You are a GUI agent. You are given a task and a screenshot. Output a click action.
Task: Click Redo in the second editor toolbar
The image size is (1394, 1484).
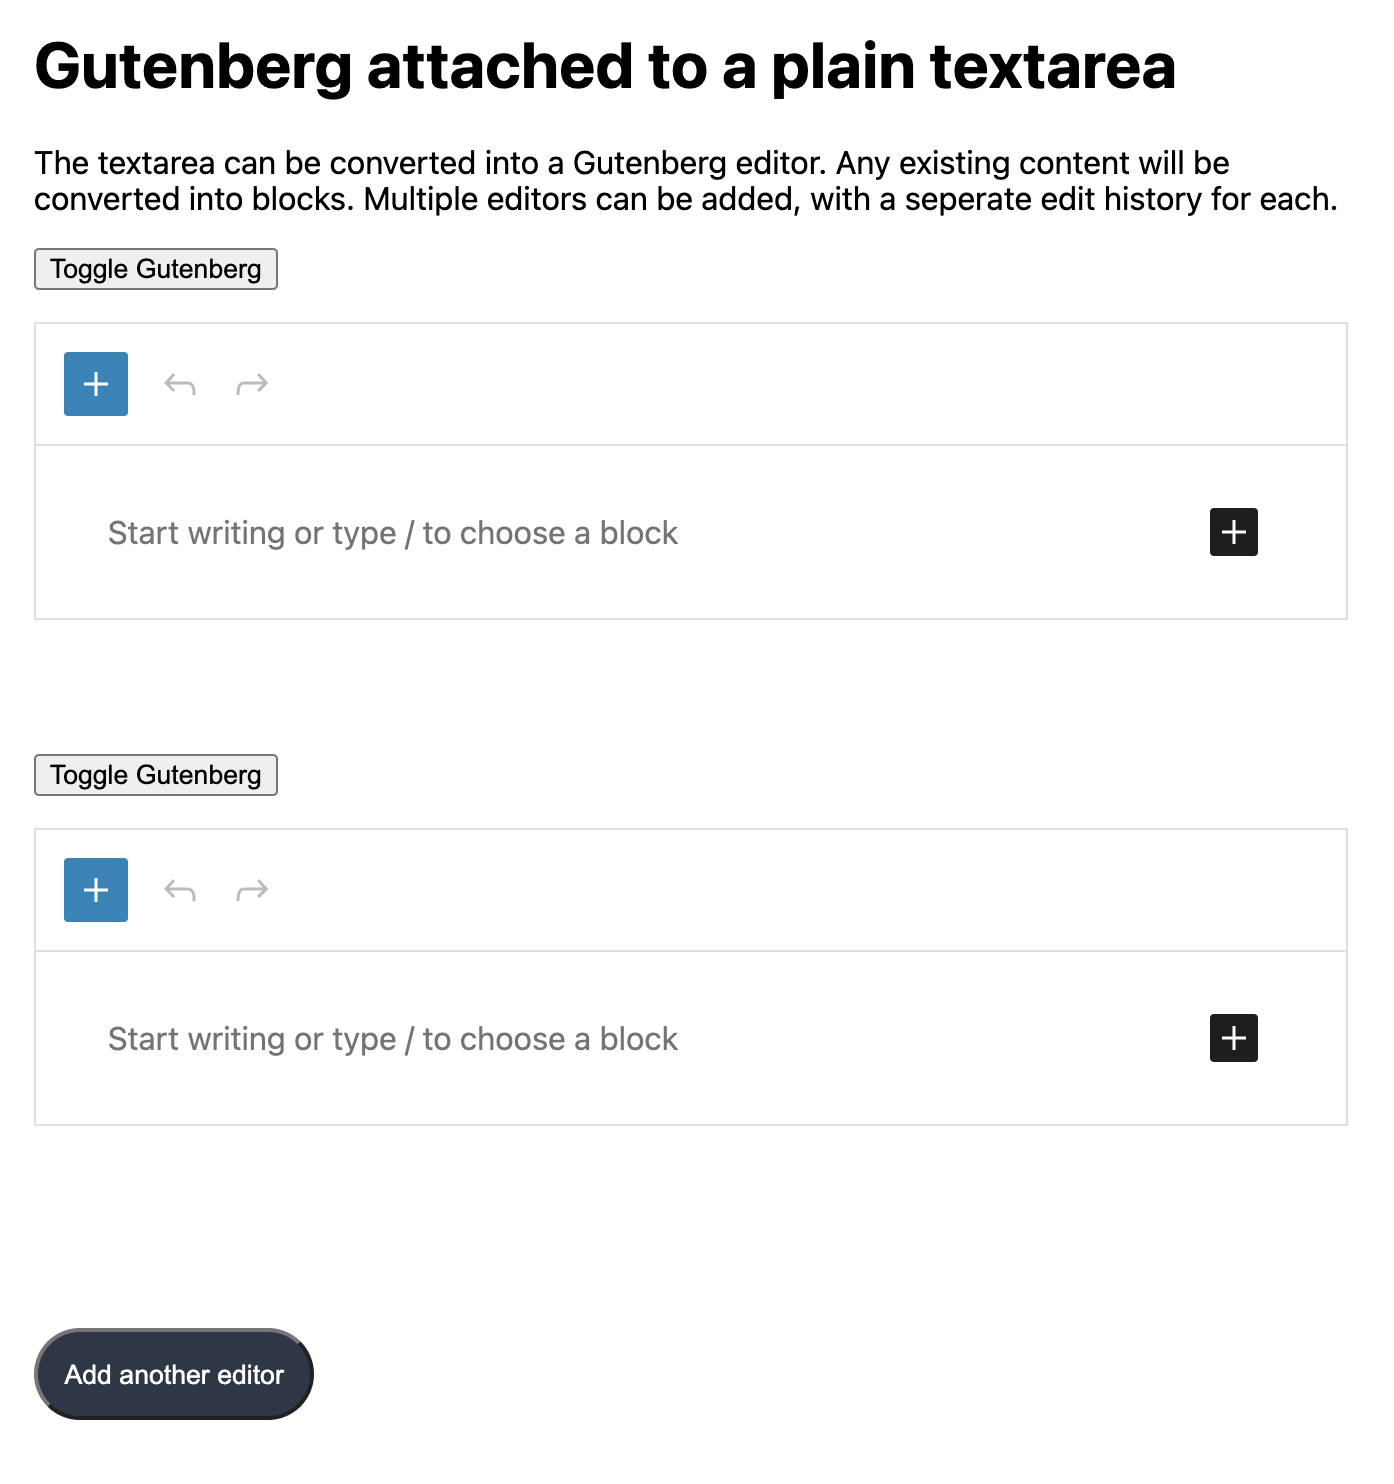point(252,890)
